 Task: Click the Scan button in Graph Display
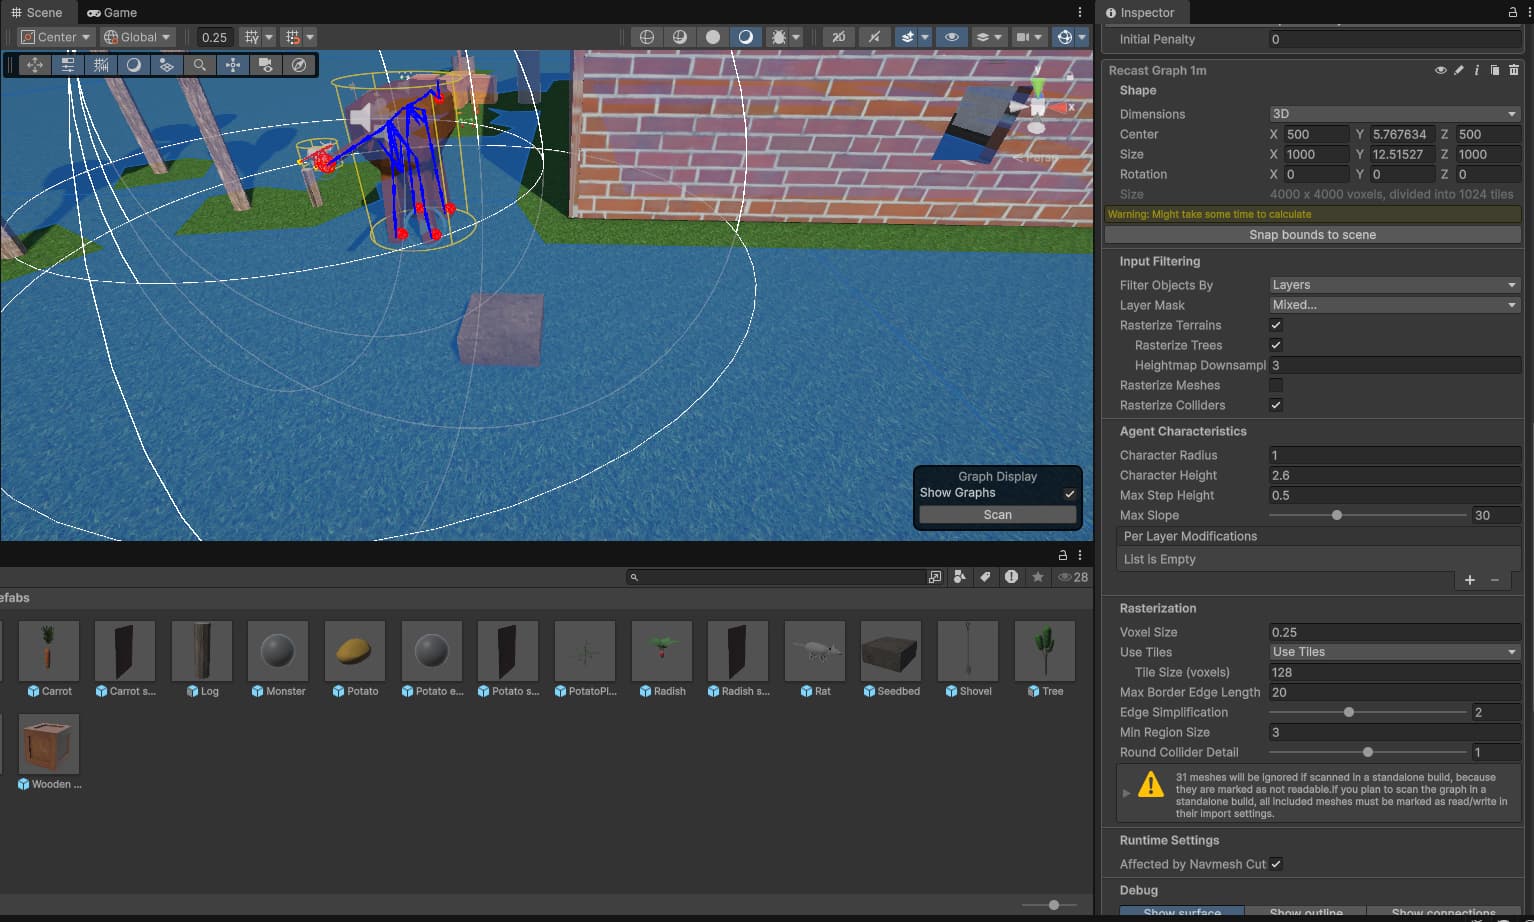coord(997,515)
